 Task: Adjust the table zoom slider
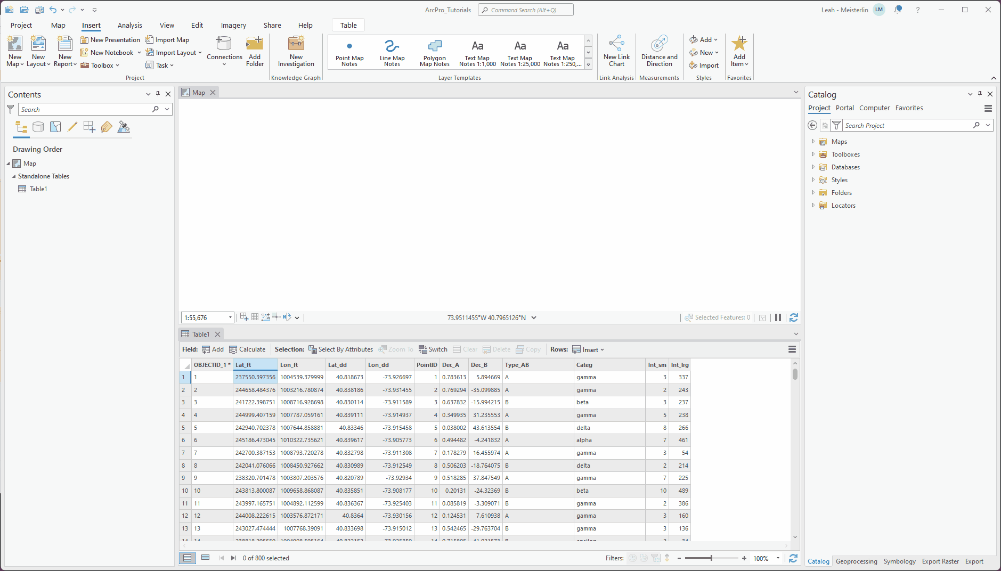click(711, 558)
